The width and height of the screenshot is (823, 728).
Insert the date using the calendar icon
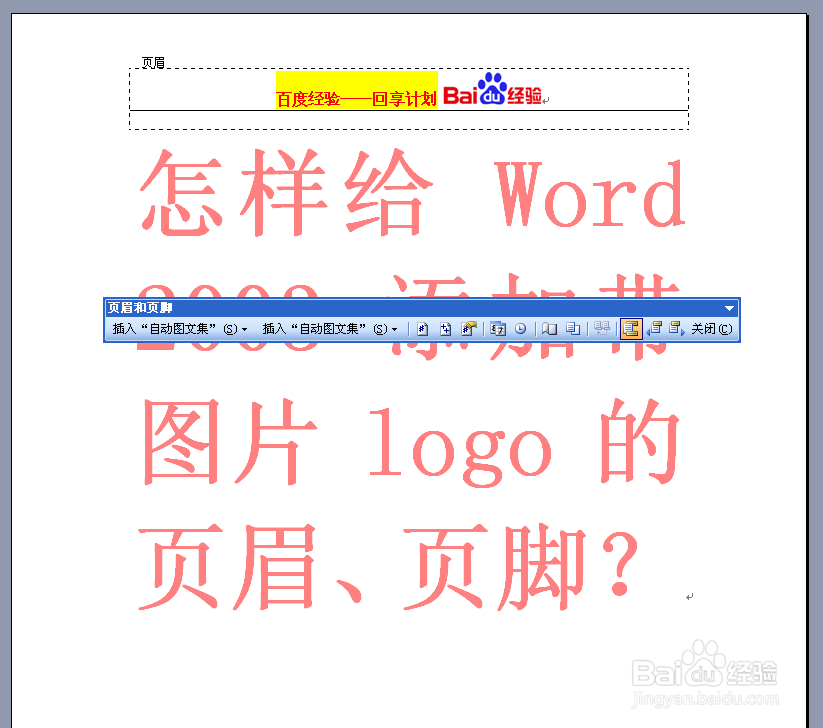496,328
